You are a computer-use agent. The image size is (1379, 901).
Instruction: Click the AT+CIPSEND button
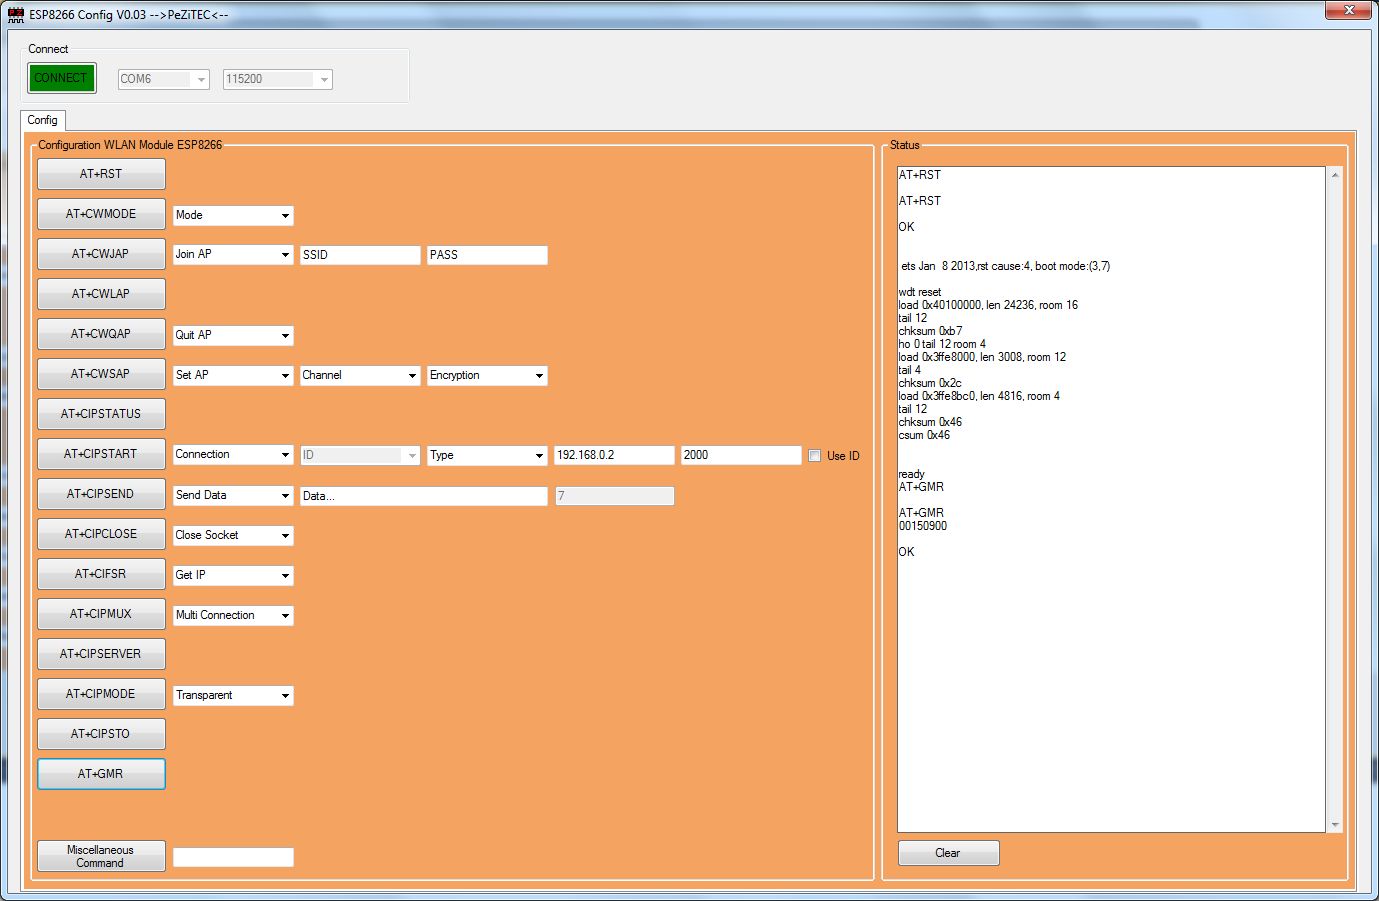[101, 494]
